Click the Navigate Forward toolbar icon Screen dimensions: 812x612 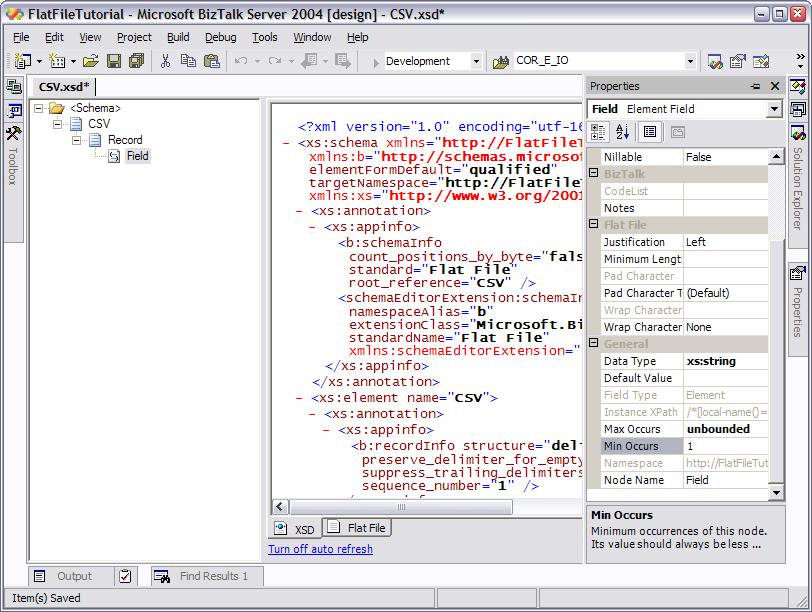point(342,61)
